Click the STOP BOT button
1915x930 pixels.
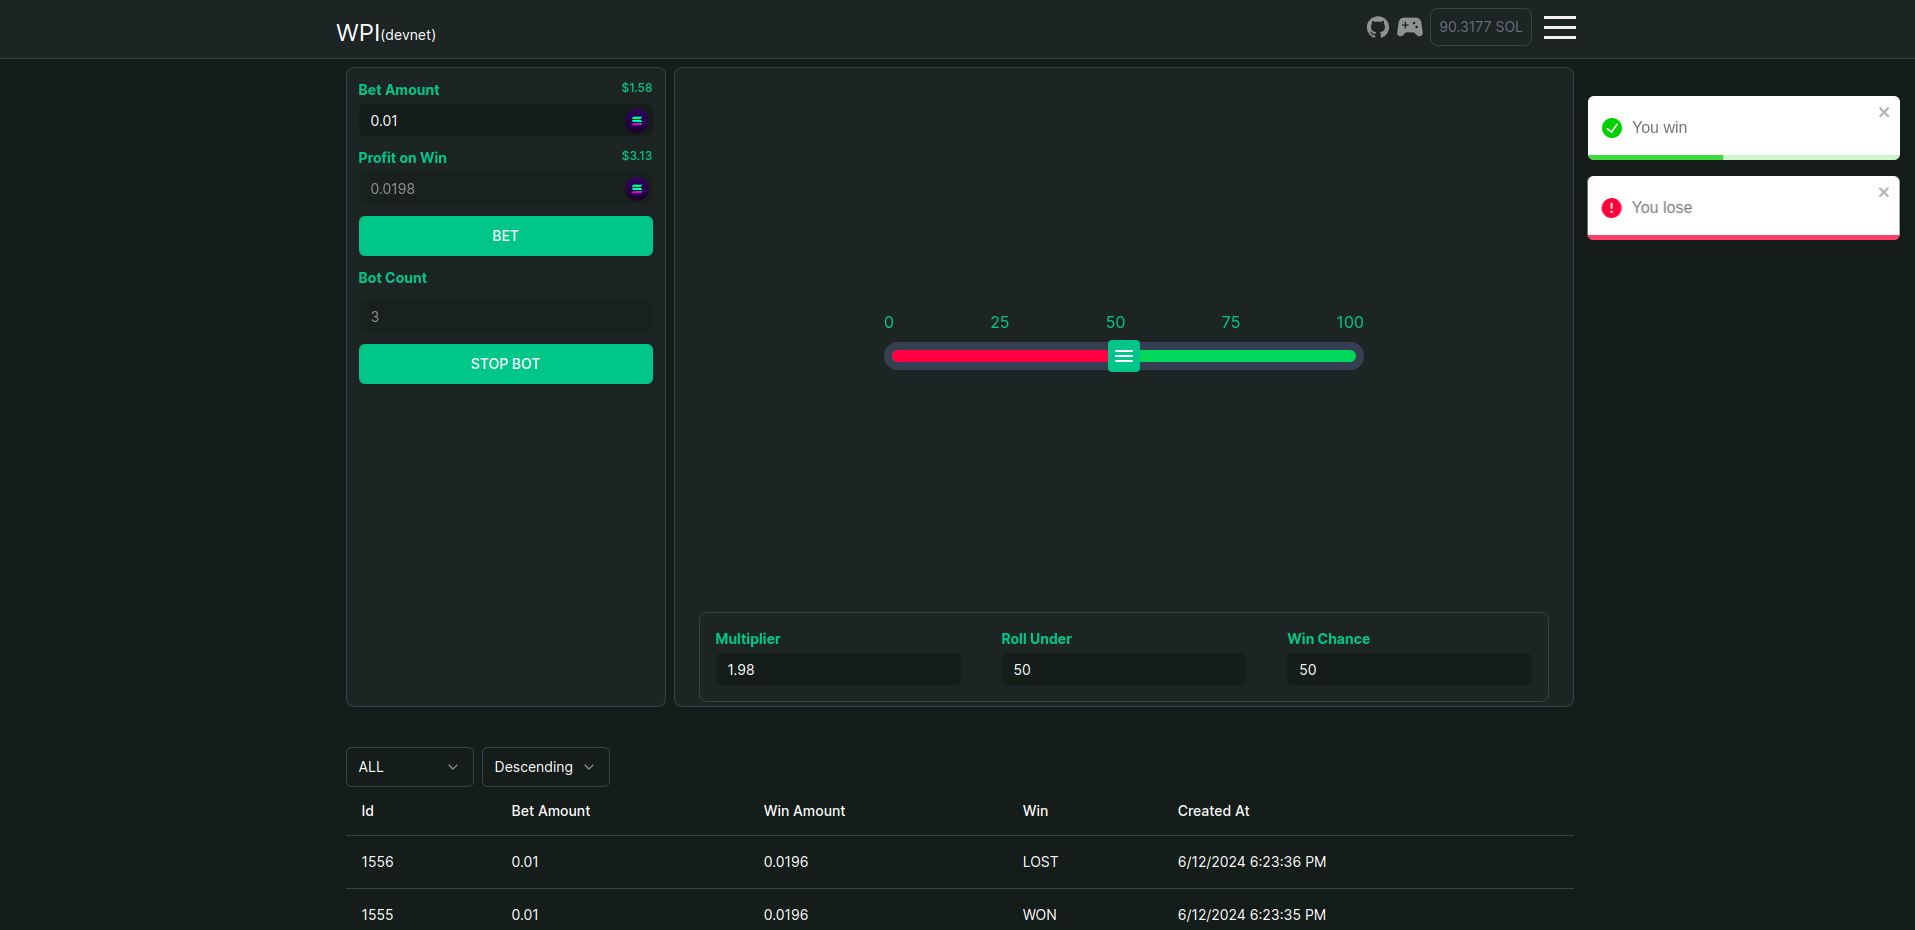tap(506, 364)
